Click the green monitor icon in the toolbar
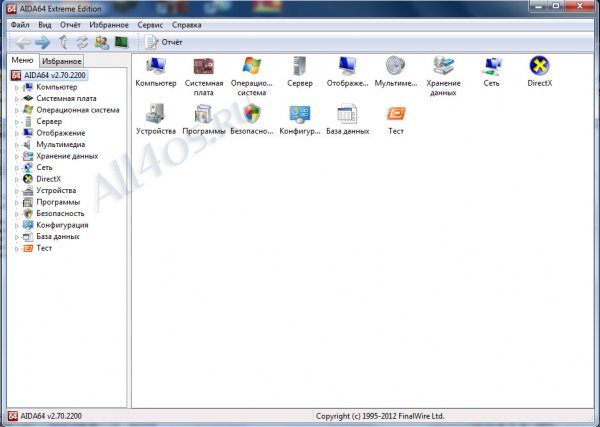The height and width of the screenshot is (427, 600). 122,42
